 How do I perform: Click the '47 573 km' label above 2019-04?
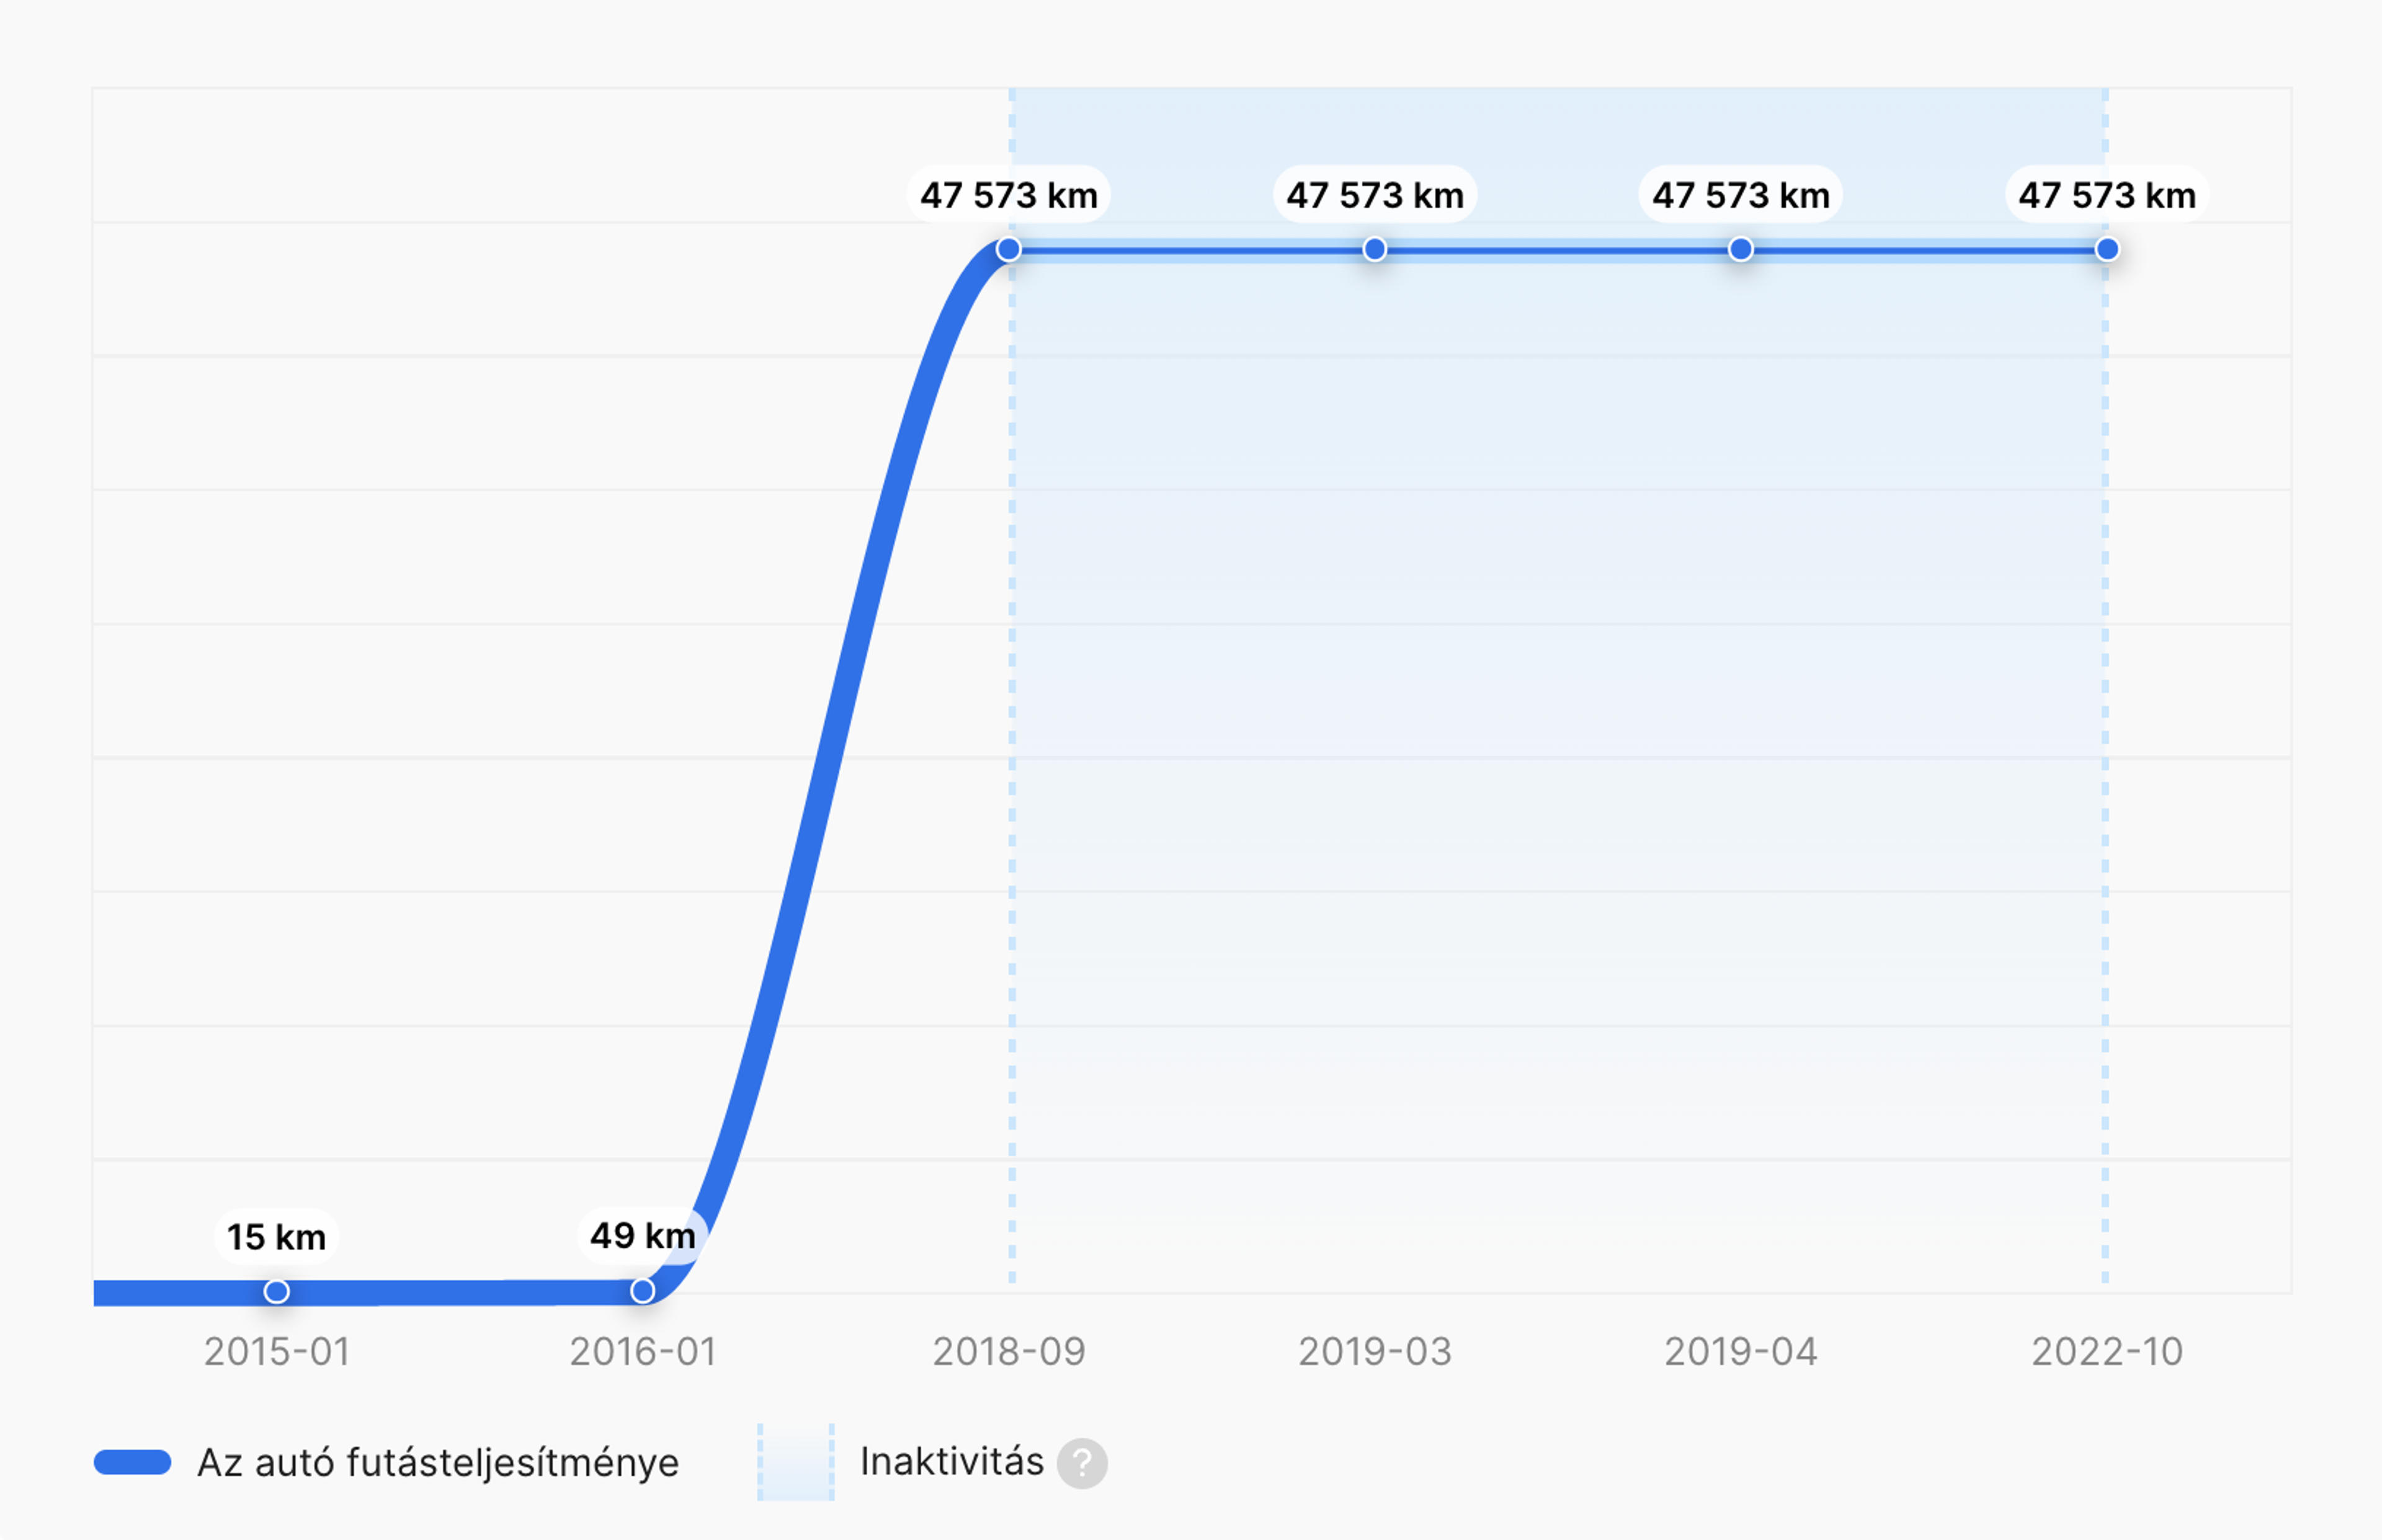point(1741,194)
